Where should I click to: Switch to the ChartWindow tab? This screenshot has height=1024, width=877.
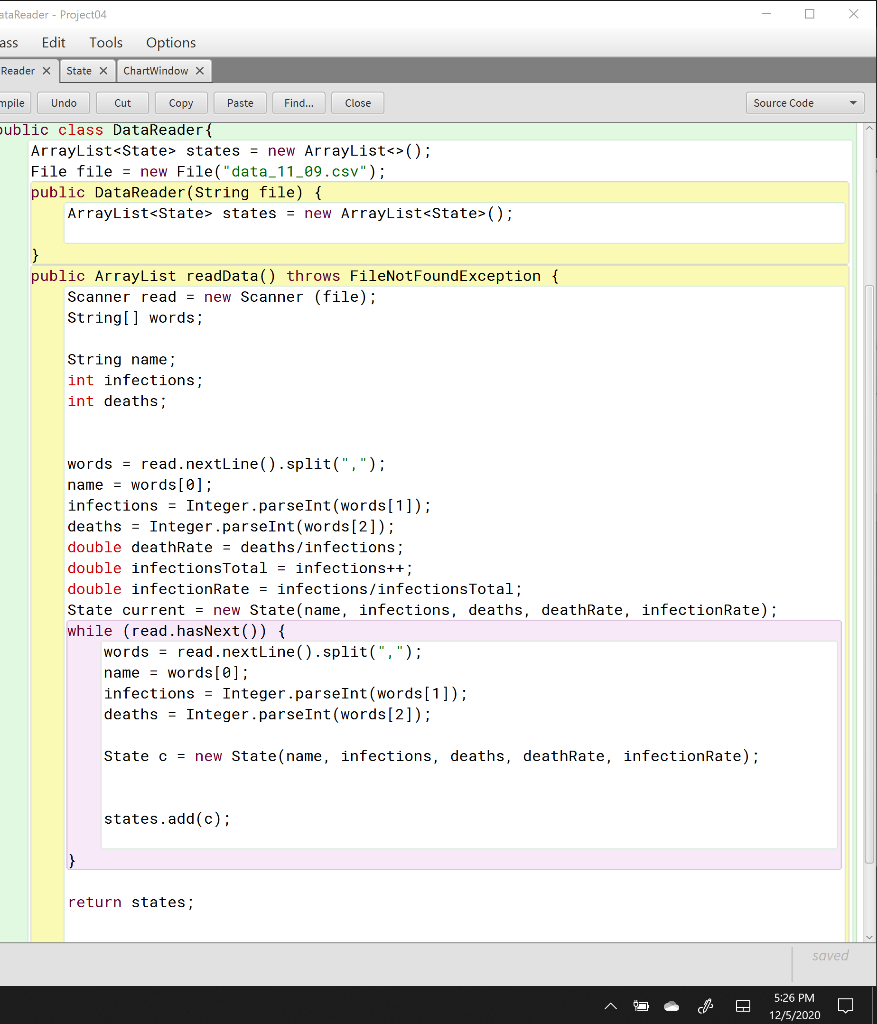[157, 70]
